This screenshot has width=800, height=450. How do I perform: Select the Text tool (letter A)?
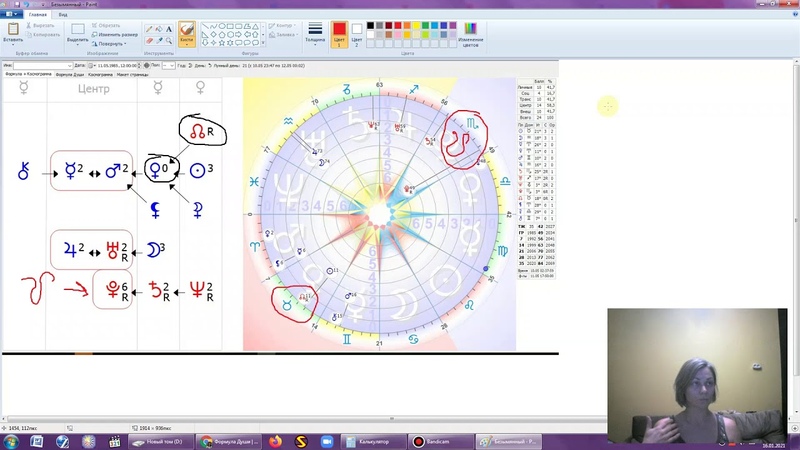tap(169, 30)
